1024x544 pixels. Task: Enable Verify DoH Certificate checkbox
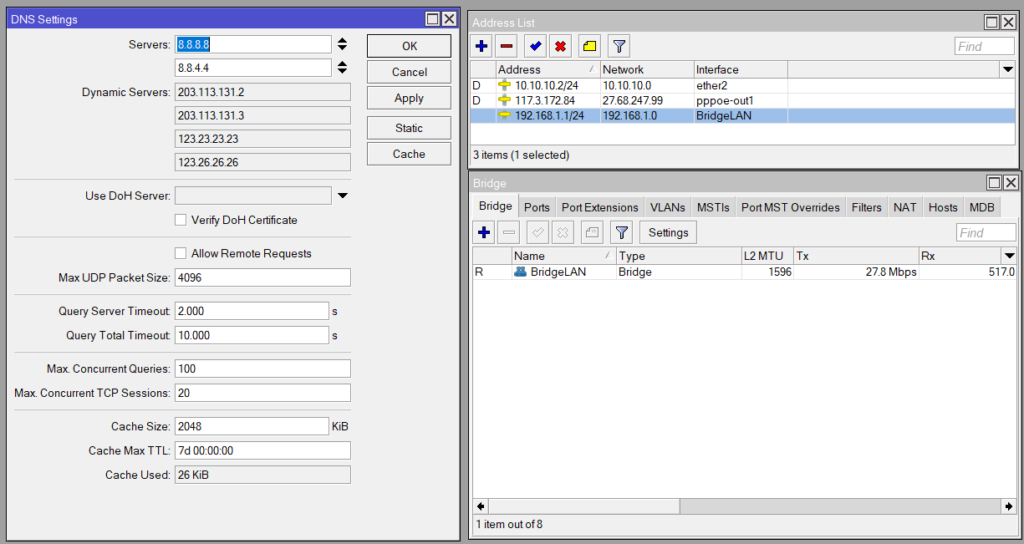(181, 220)
